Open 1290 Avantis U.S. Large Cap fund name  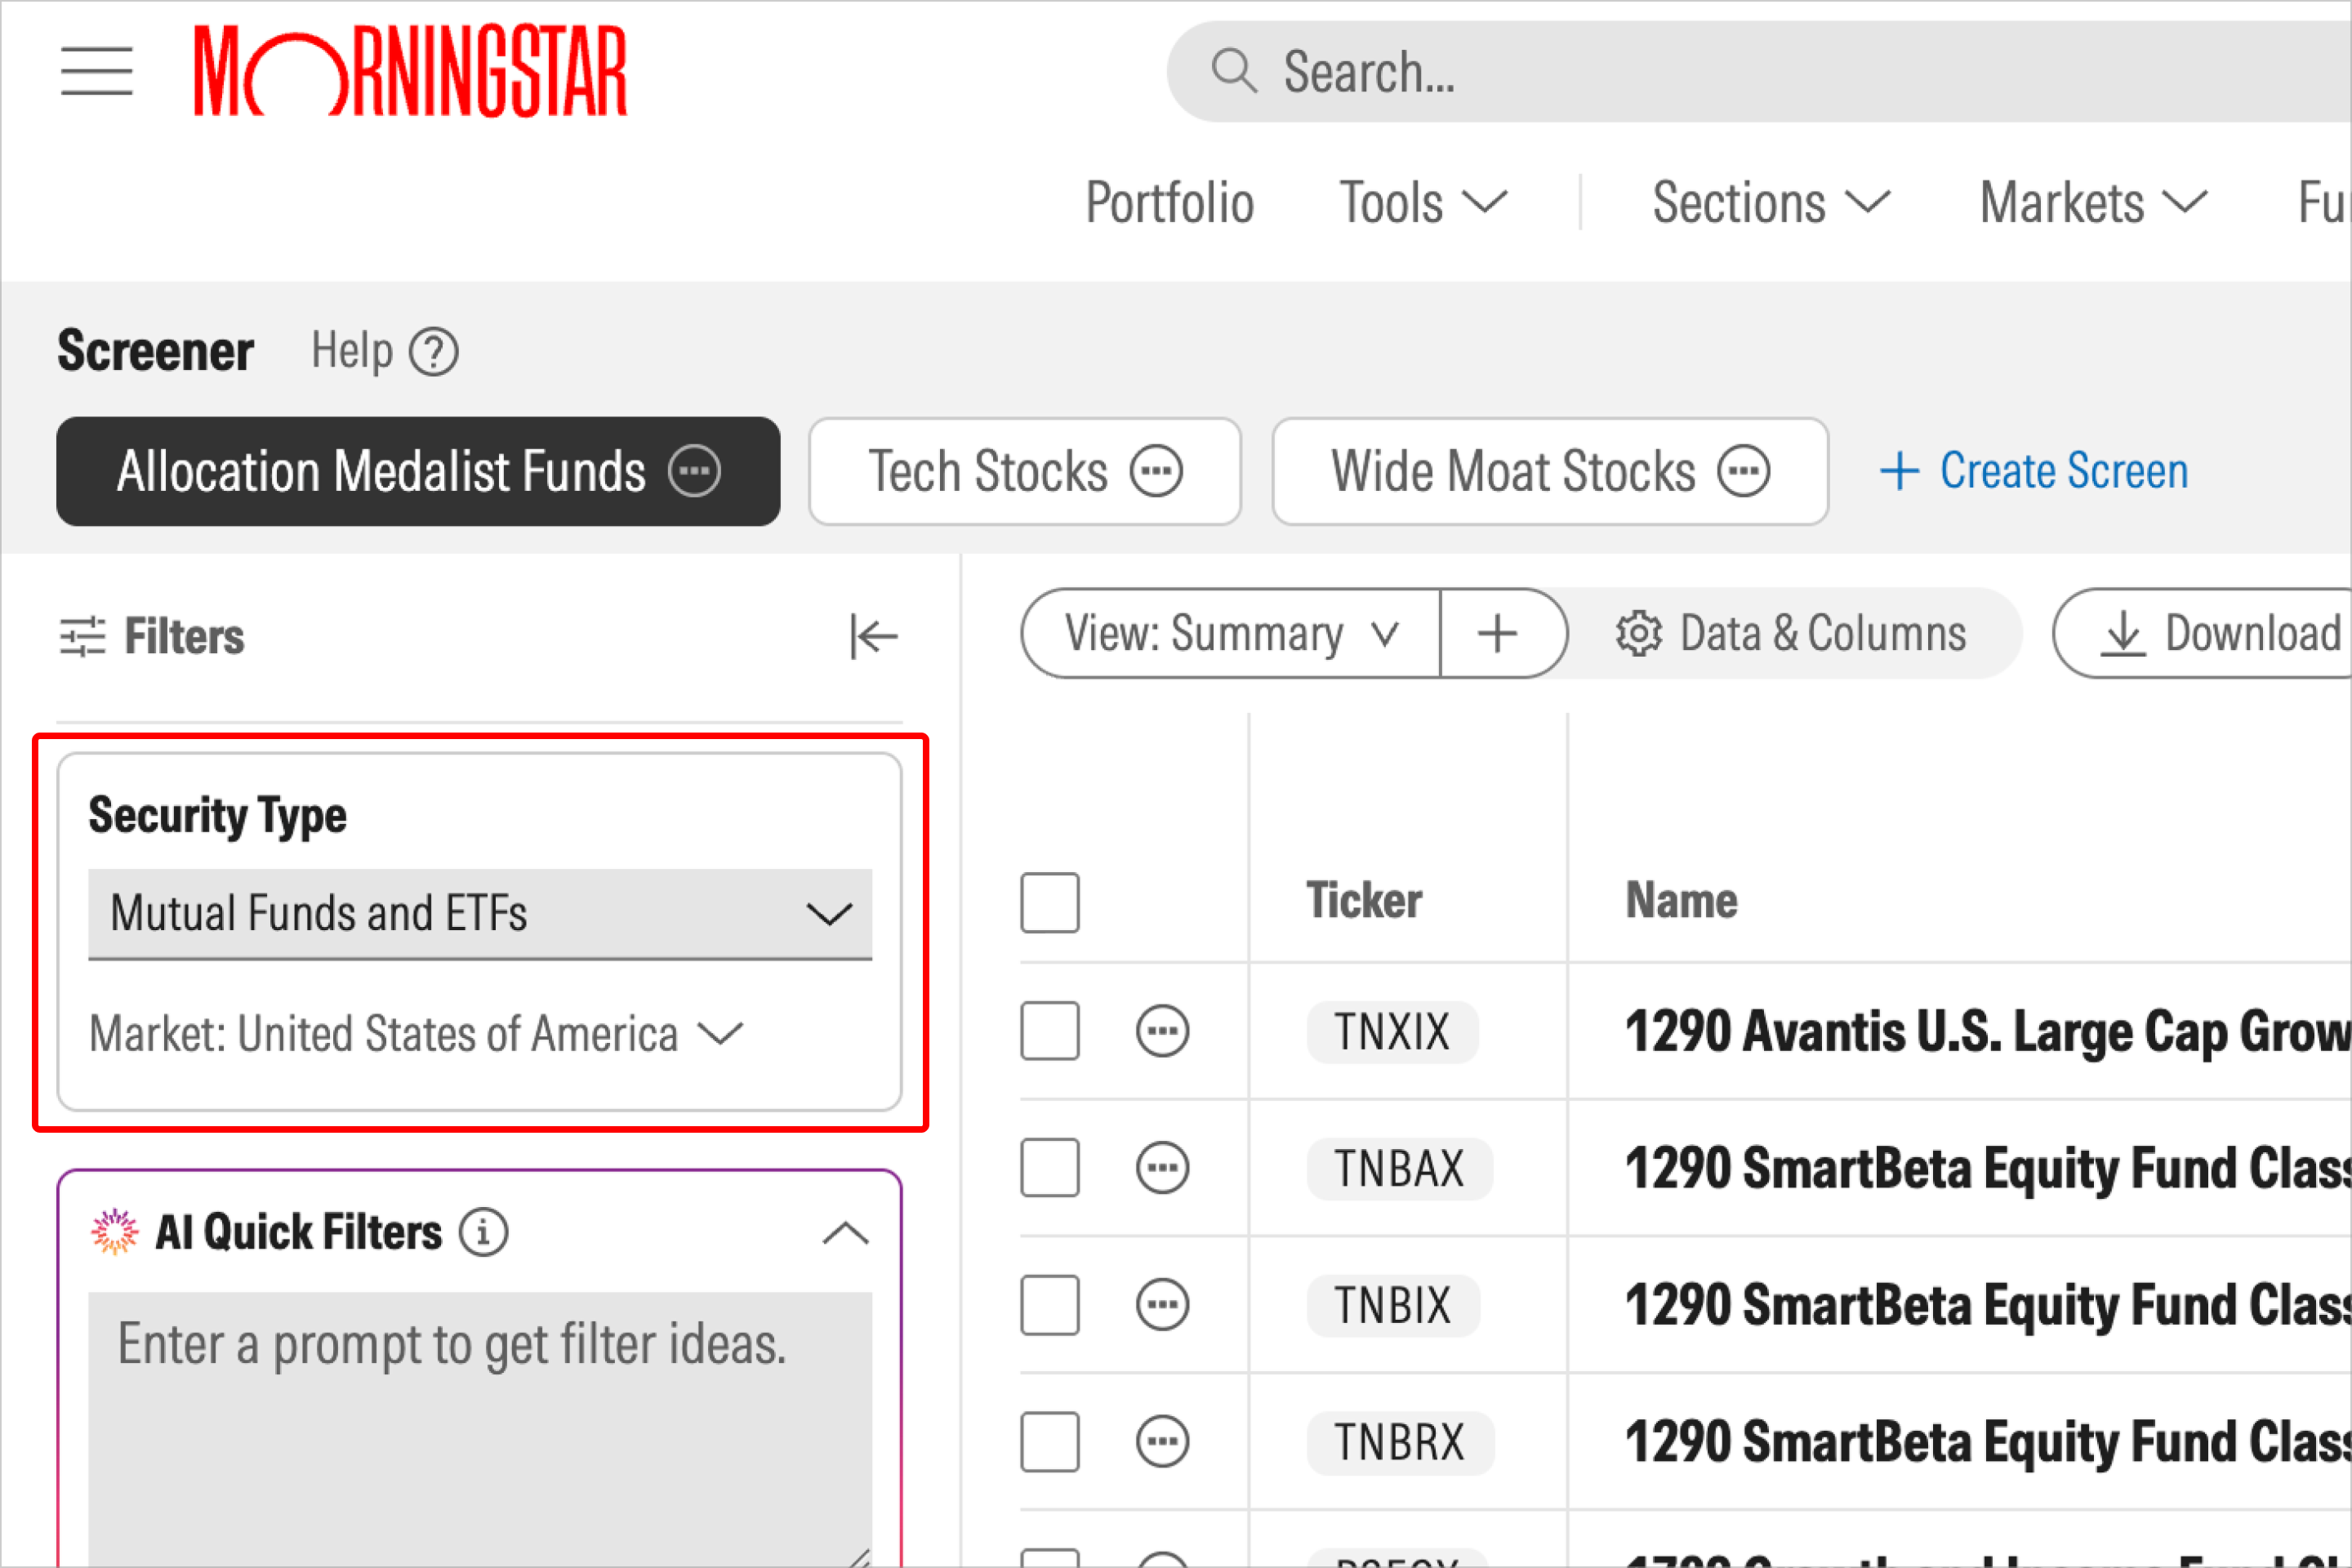click(1988, 1032)
